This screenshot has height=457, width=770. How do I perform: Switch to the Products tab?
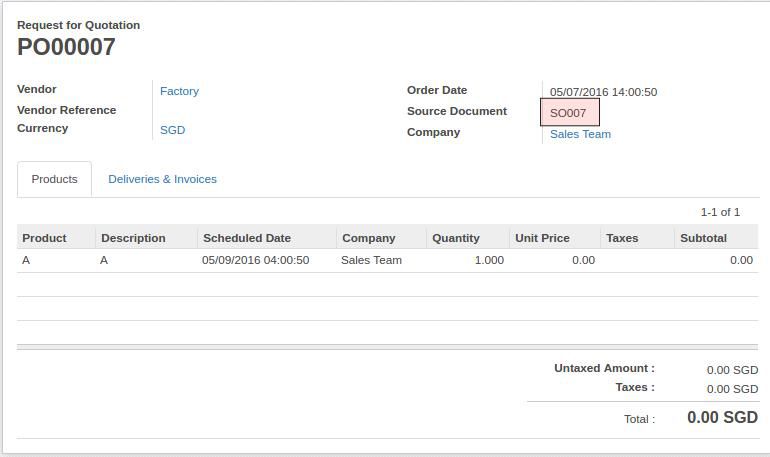coord(54,179)
